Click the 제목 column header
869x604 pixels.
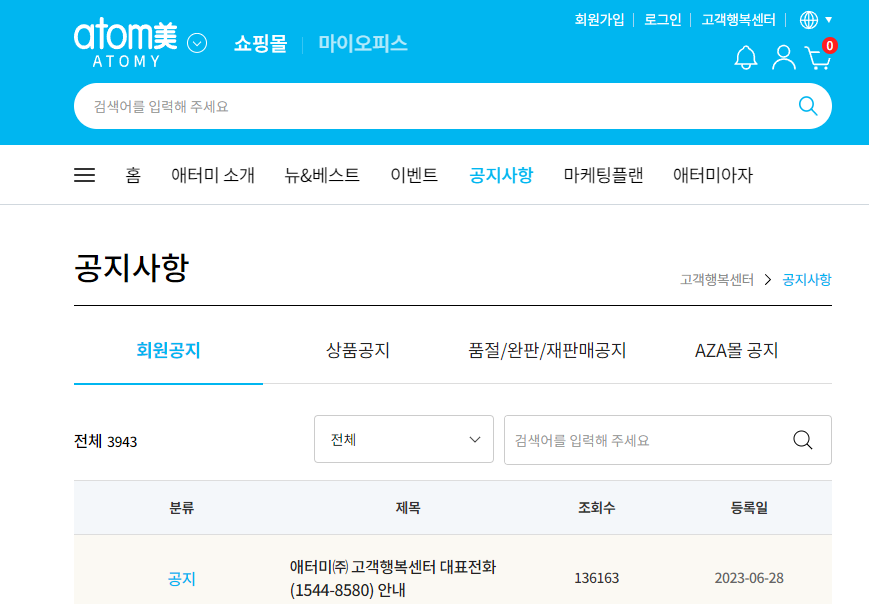[408, 508]
